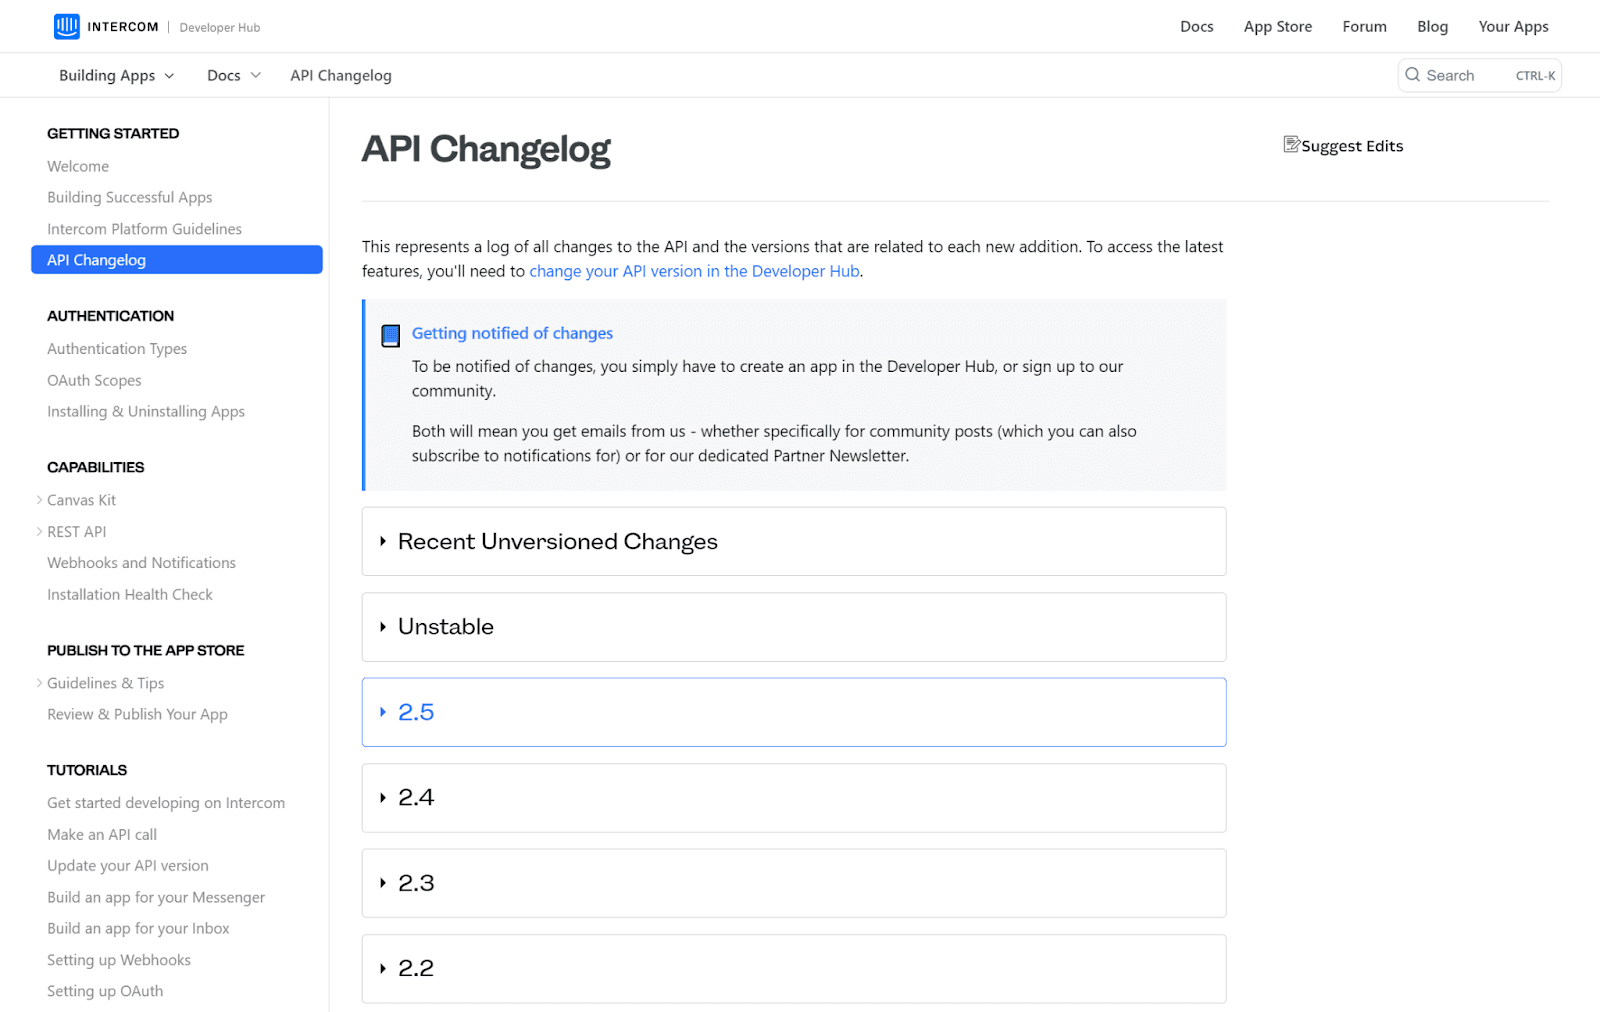The height and width of the screenshot is (1012, 1600).
Task: Click the Getting notified of changes link
Action: coord(512,333)
